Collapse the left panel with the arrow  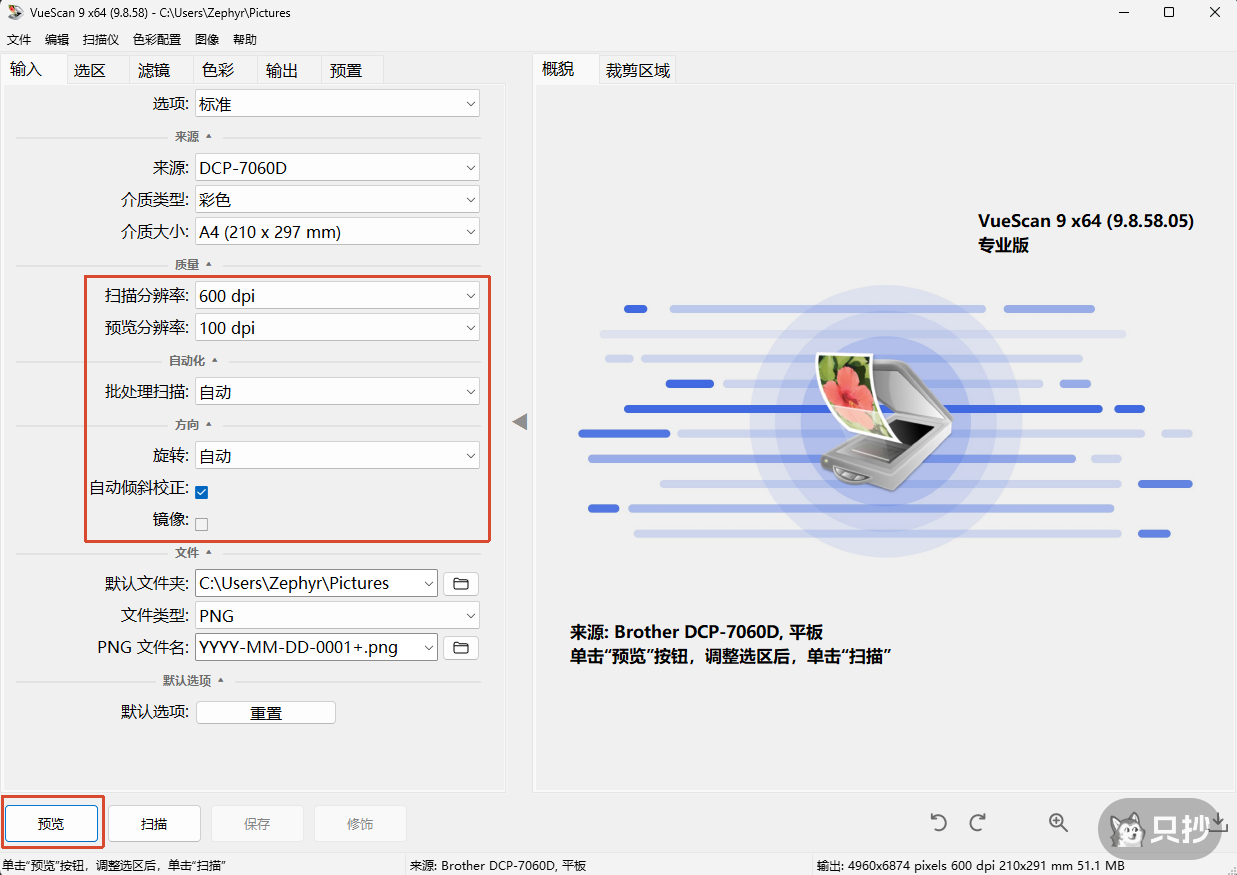(x=519, y=422)
